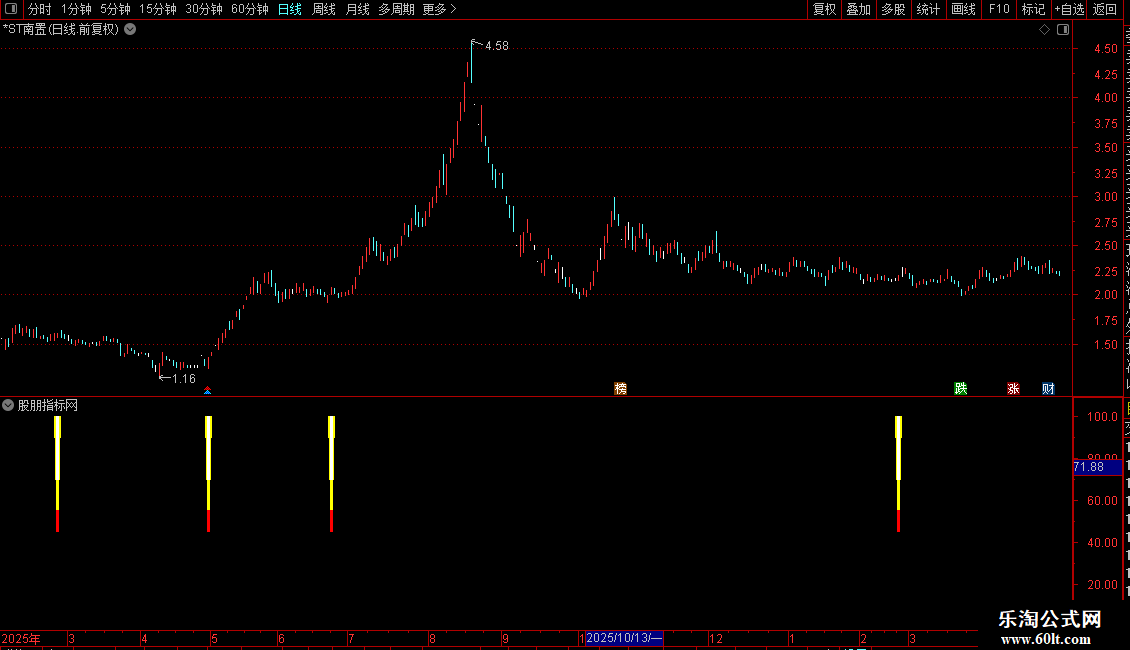Add stock via +自选 button
Image resolution: width=1130 pixels, height=650 pixels.
point(1069,9)
